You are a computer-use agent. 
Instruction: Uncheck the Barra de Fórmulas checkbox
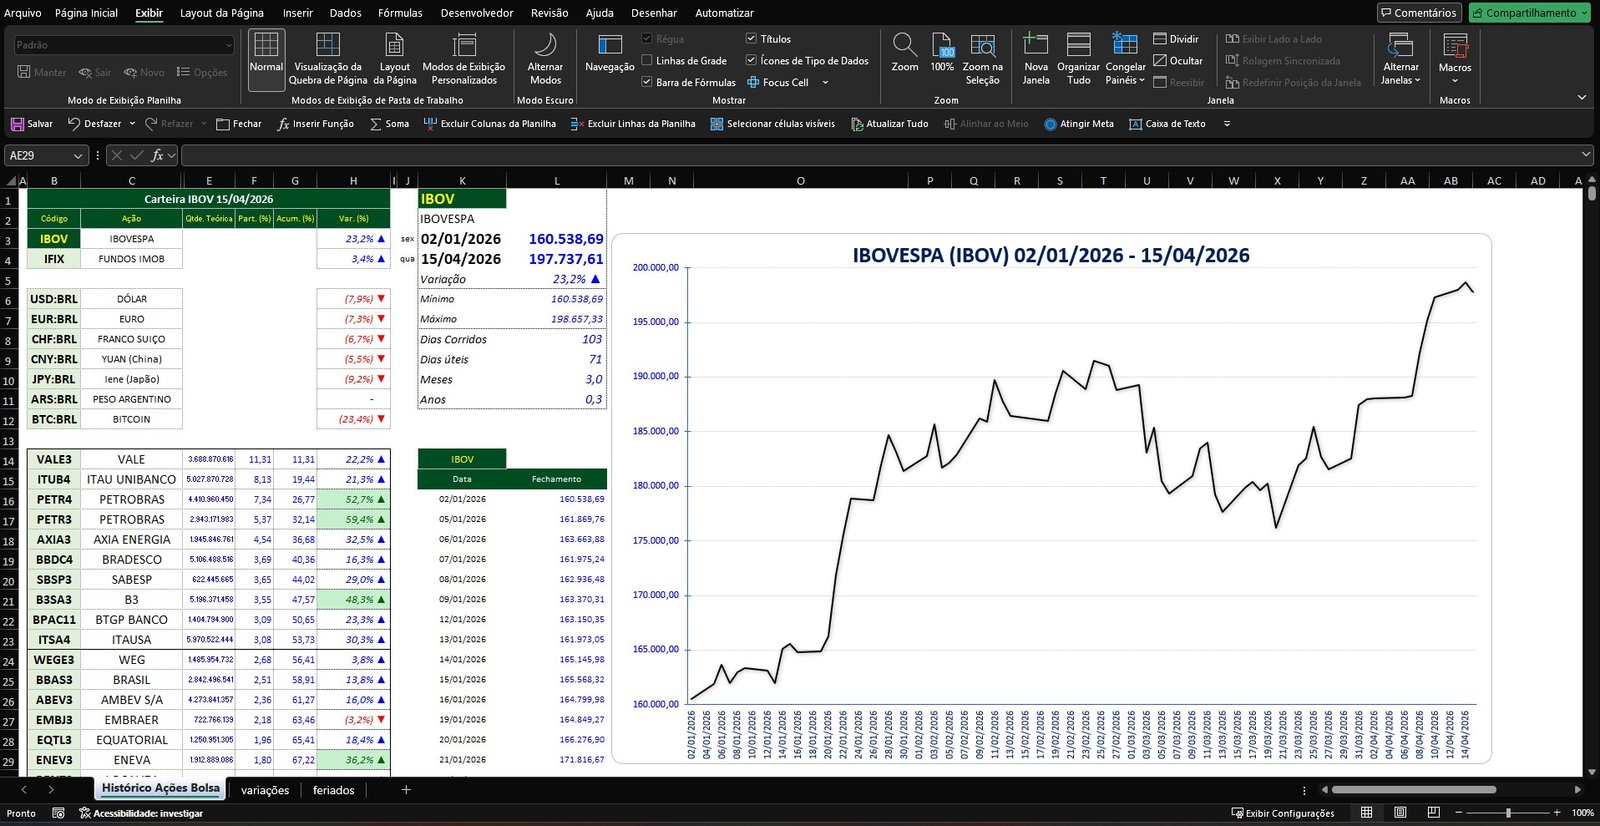[x=647, y=82]
